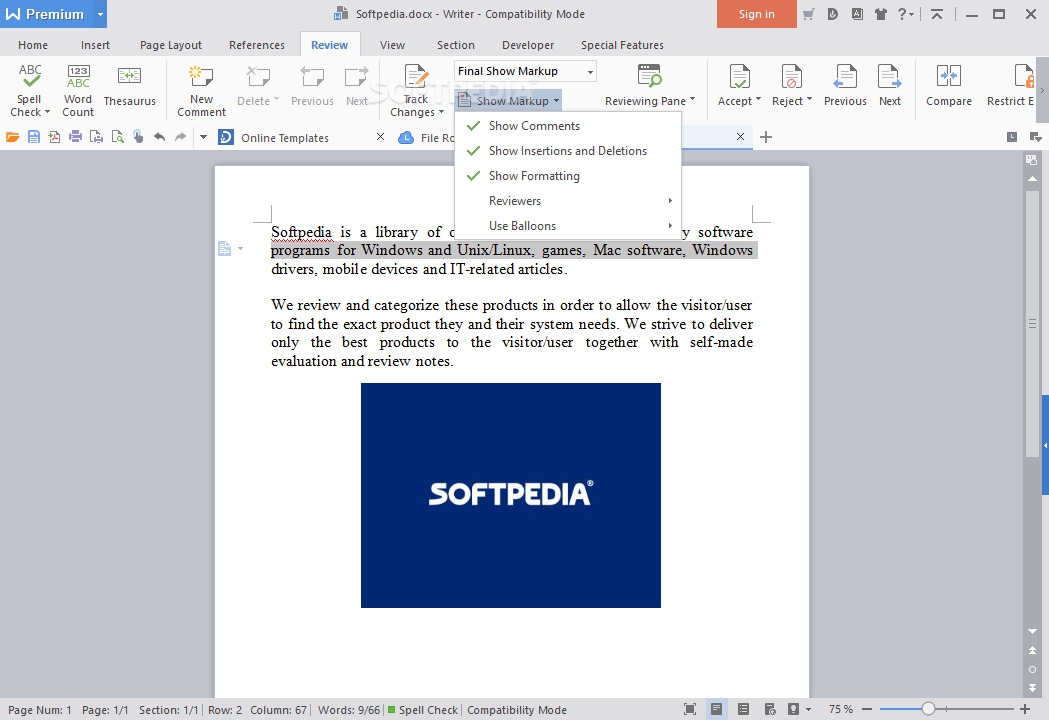Screen dimensions: 1049x720
Task: Switch to the Insert tab
Action: coord(95,45)
